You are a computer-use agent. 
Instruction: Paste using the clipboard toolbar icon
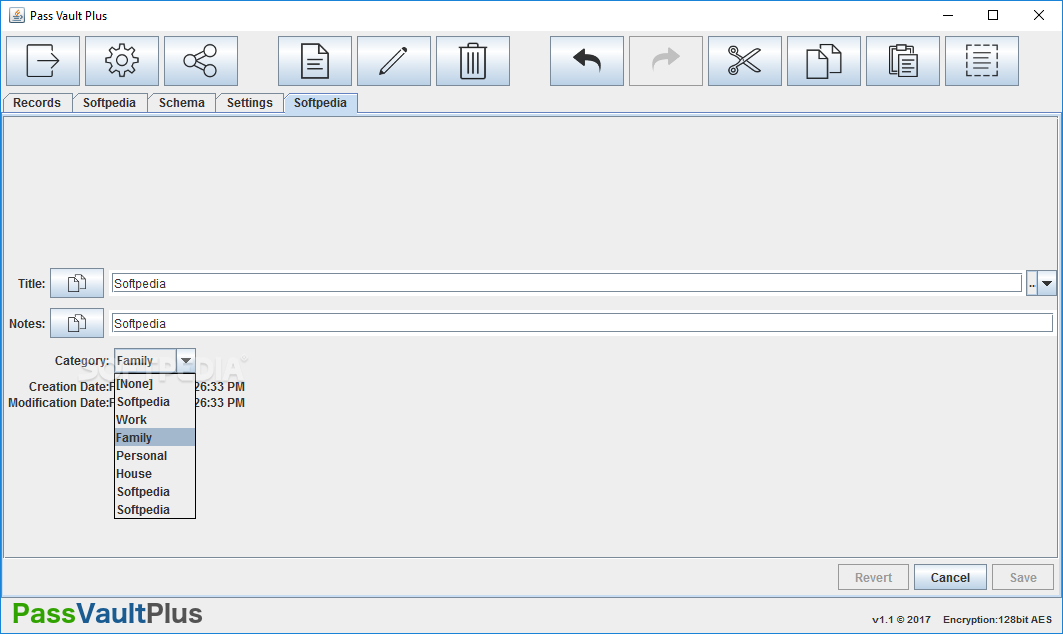pos(902,61)
